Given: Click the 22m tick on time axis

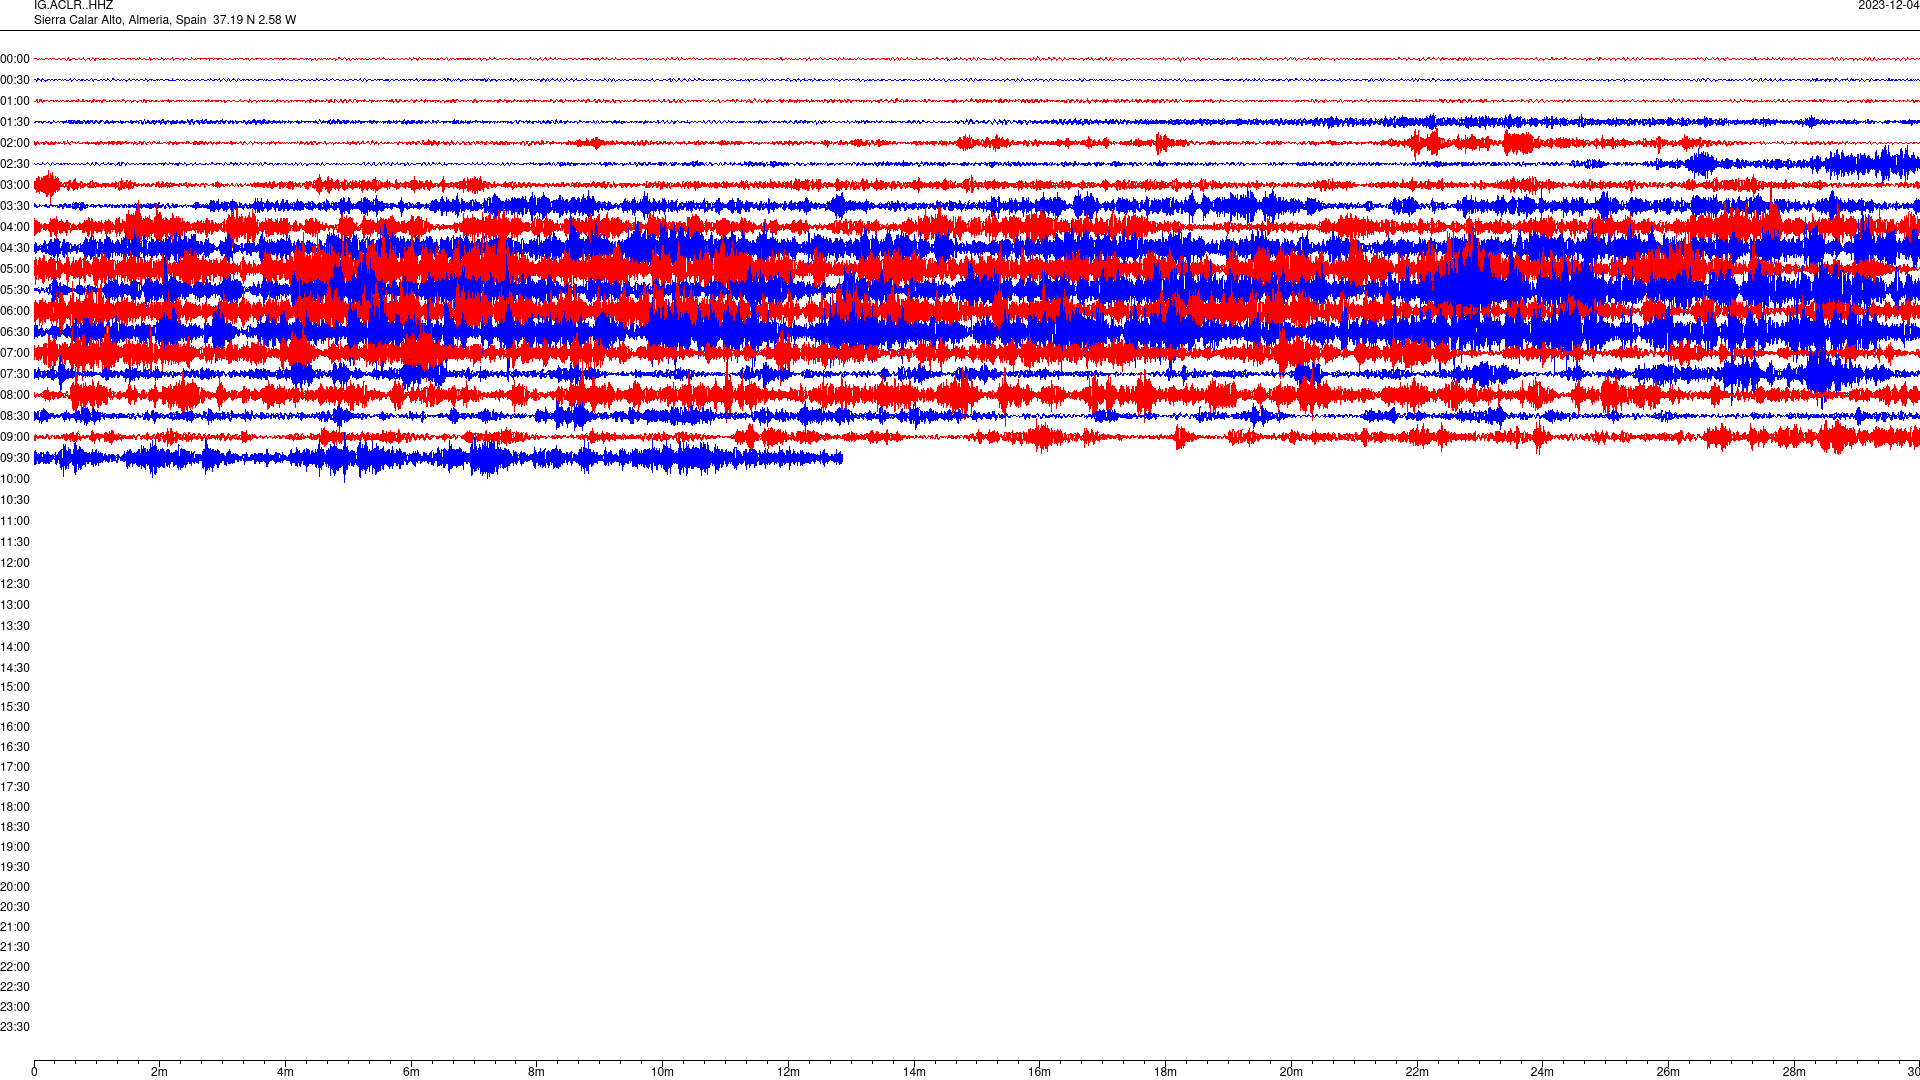Looking at the screenshot, I should [1417, 1072].
